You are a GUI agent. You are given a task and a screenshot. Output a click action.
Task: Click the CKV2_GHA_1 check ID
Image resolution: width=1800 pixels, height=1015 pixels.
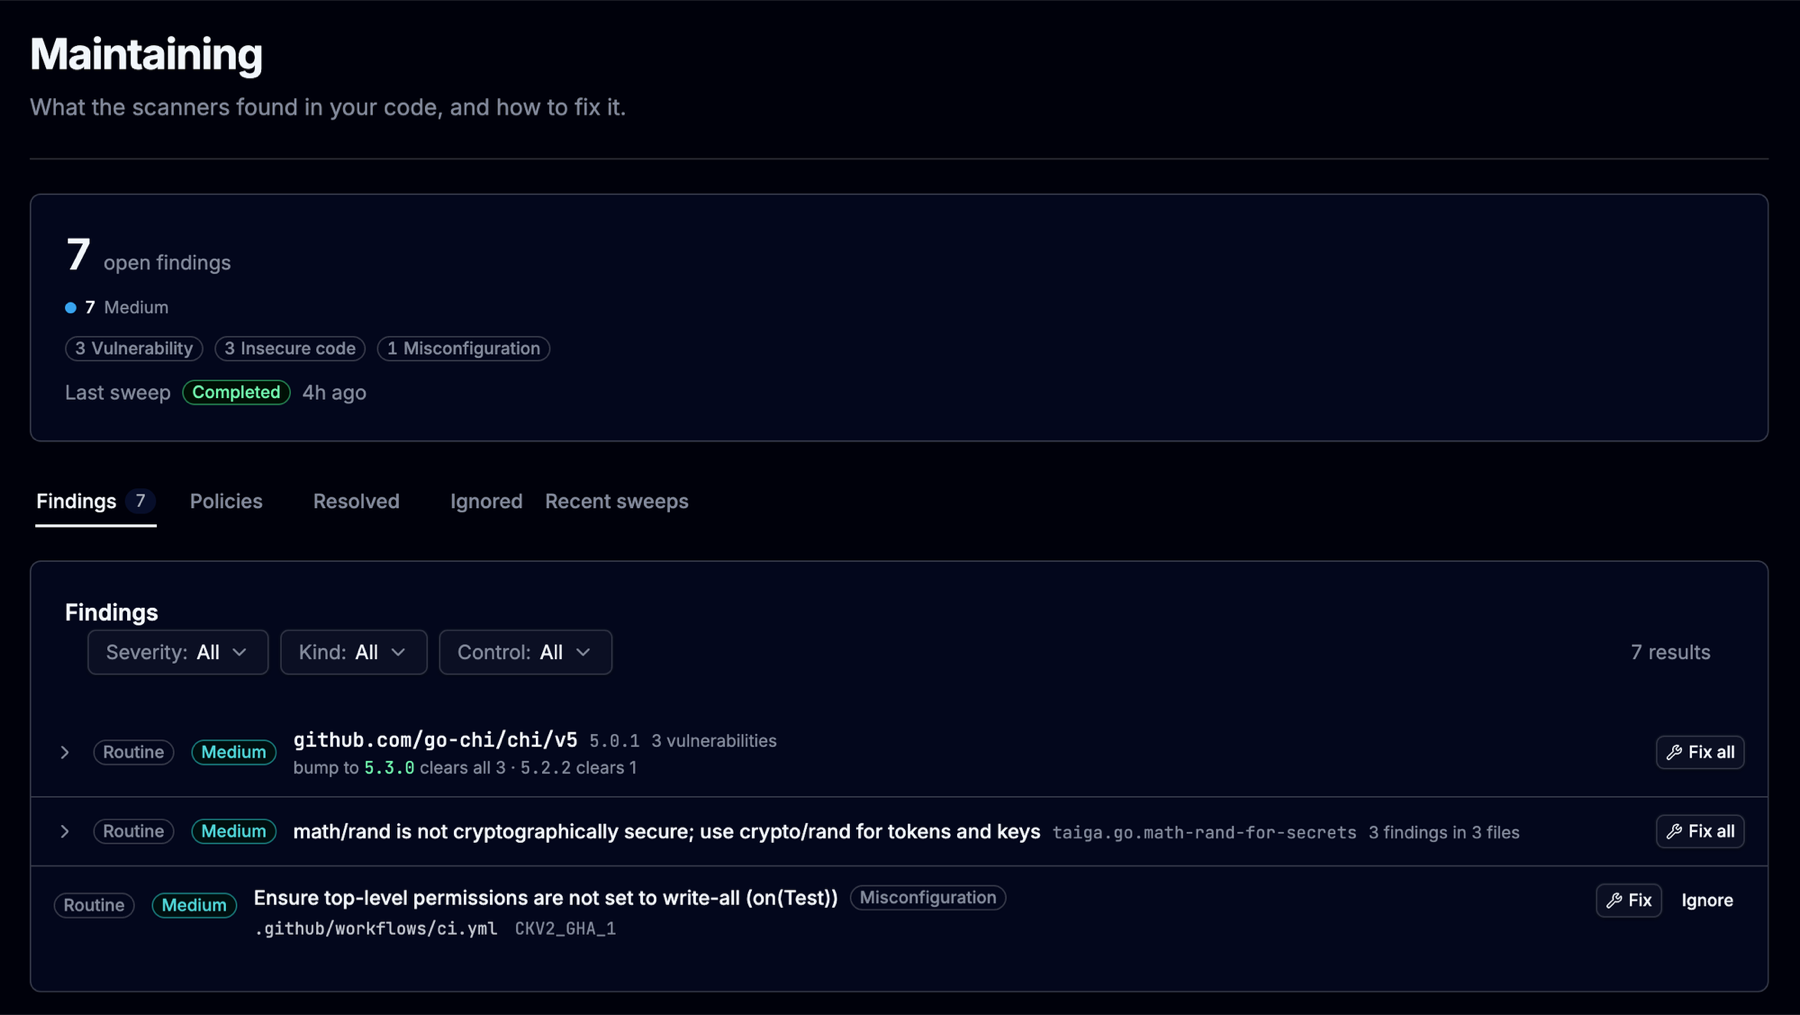[x=565, y=928]
